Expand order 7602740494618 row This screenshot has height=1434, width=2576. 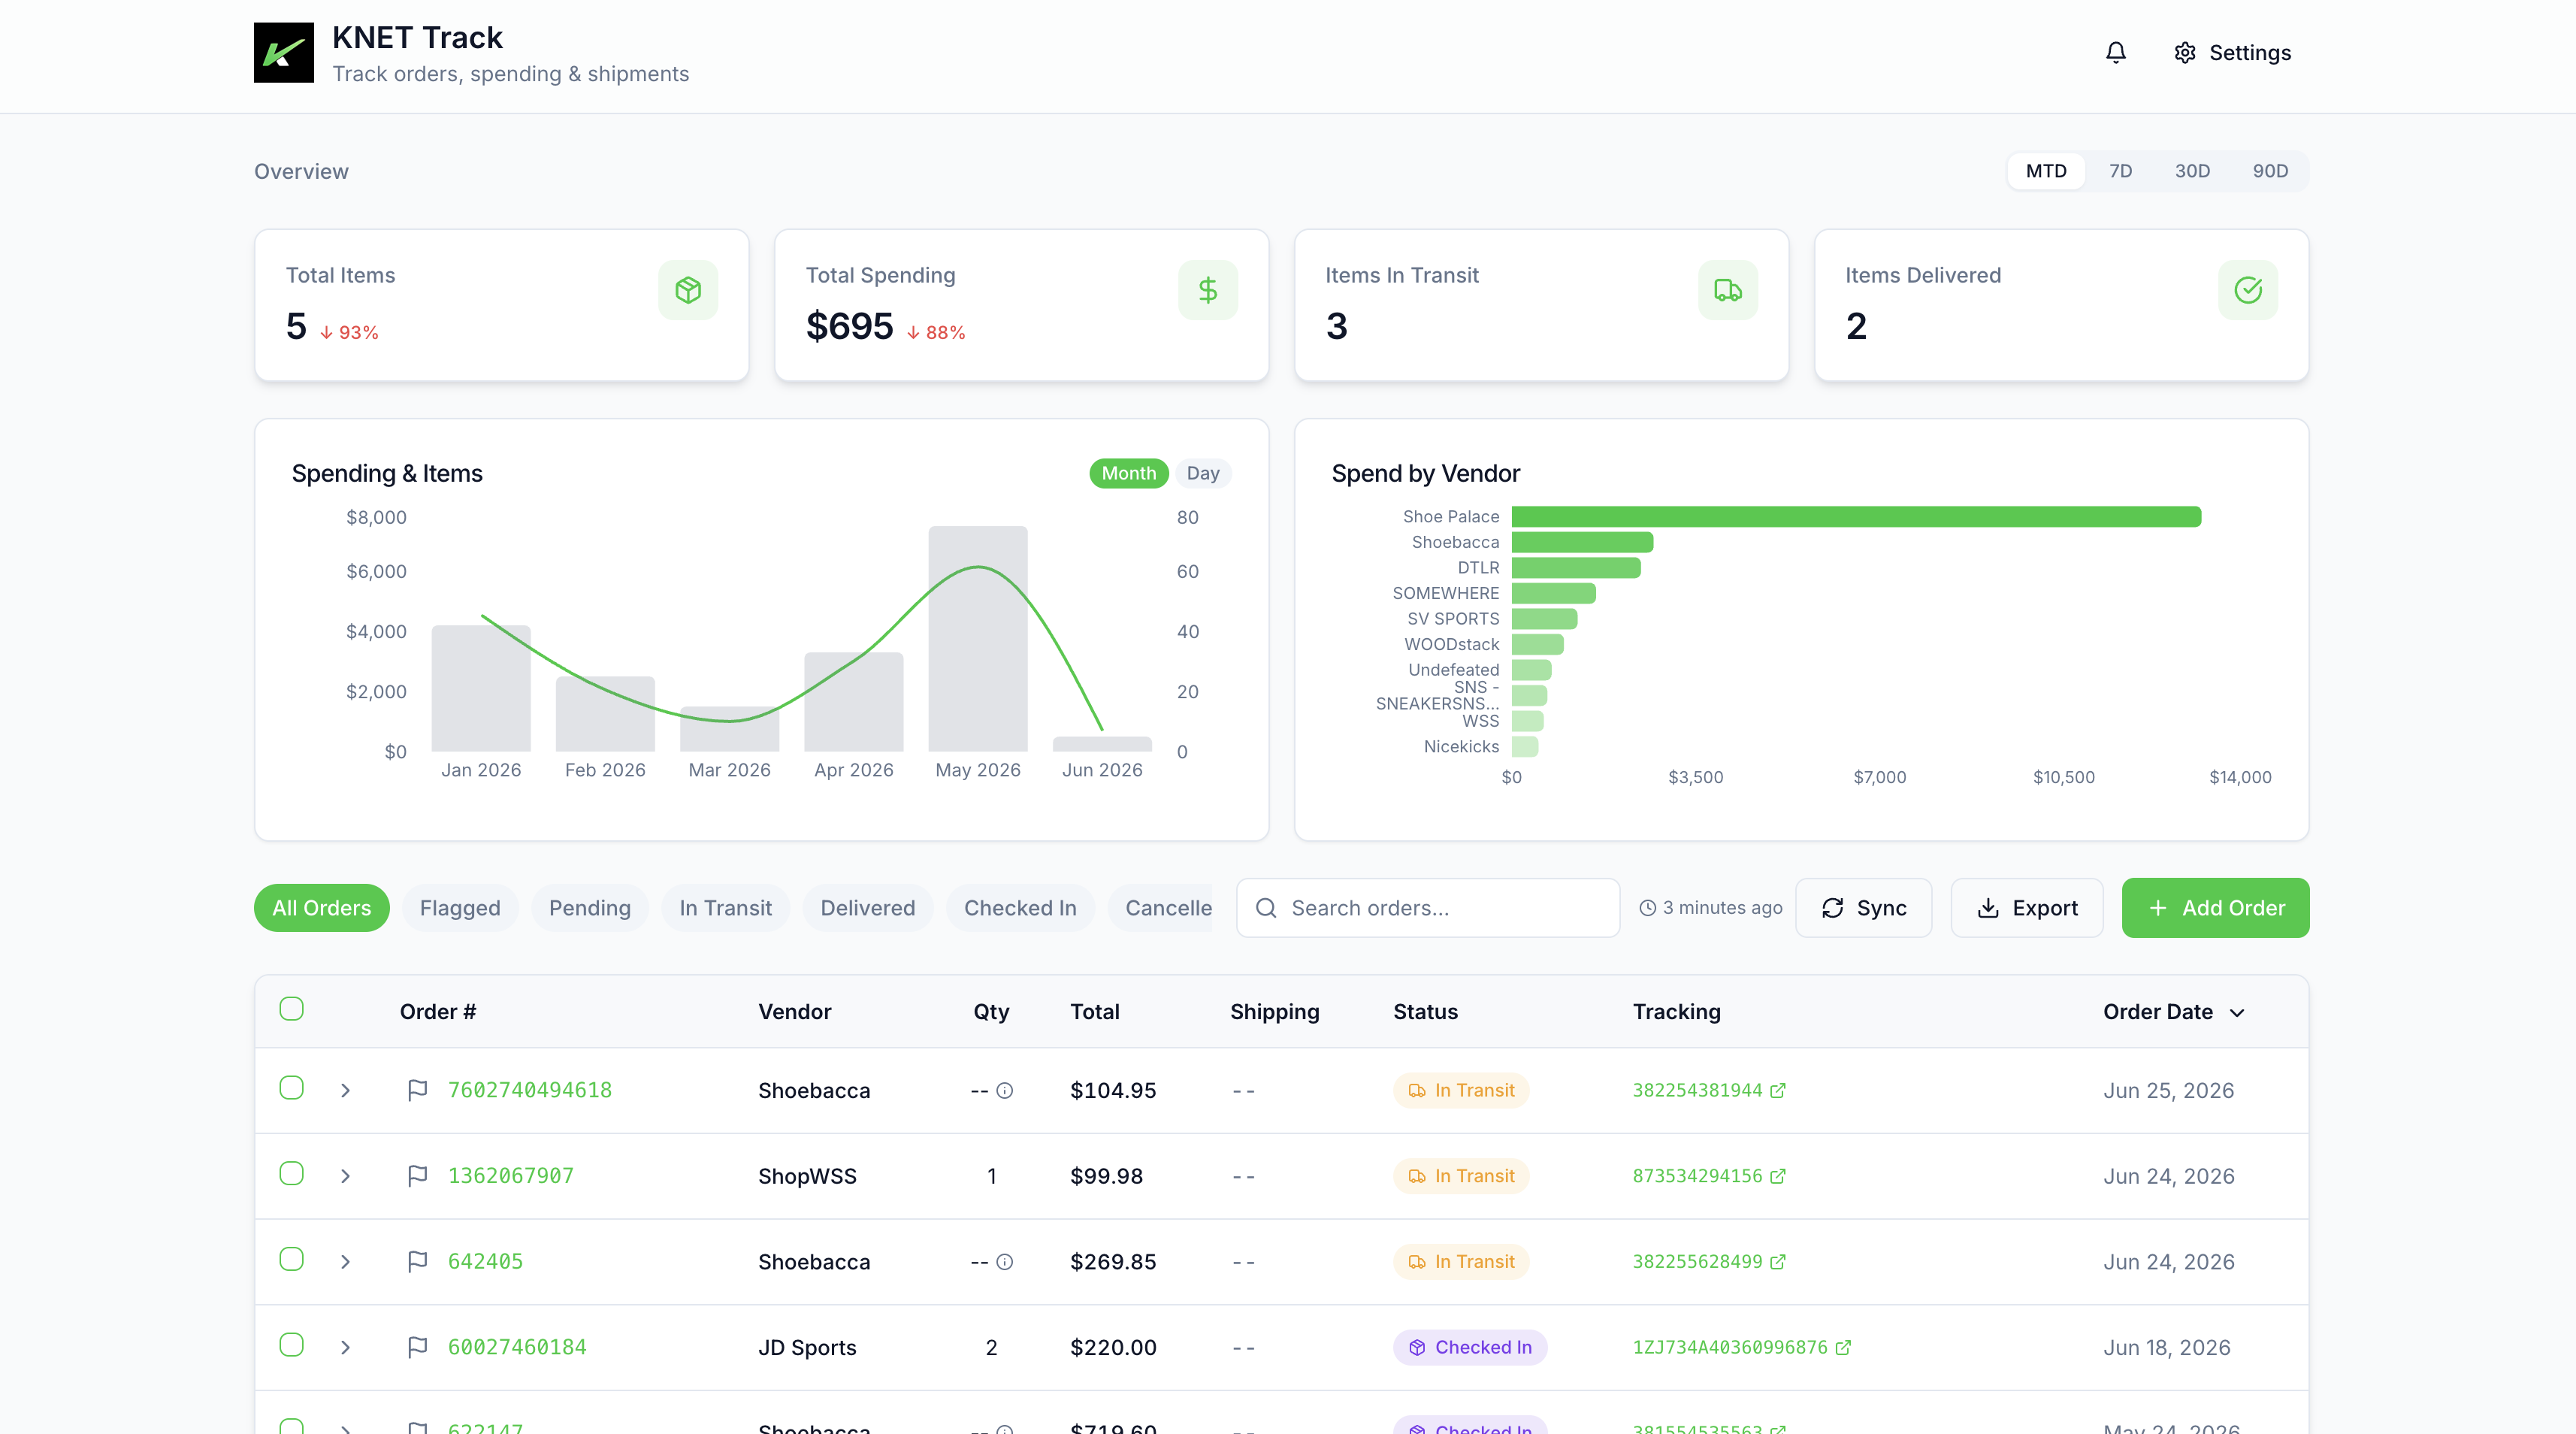click(x=345, y=1090)
